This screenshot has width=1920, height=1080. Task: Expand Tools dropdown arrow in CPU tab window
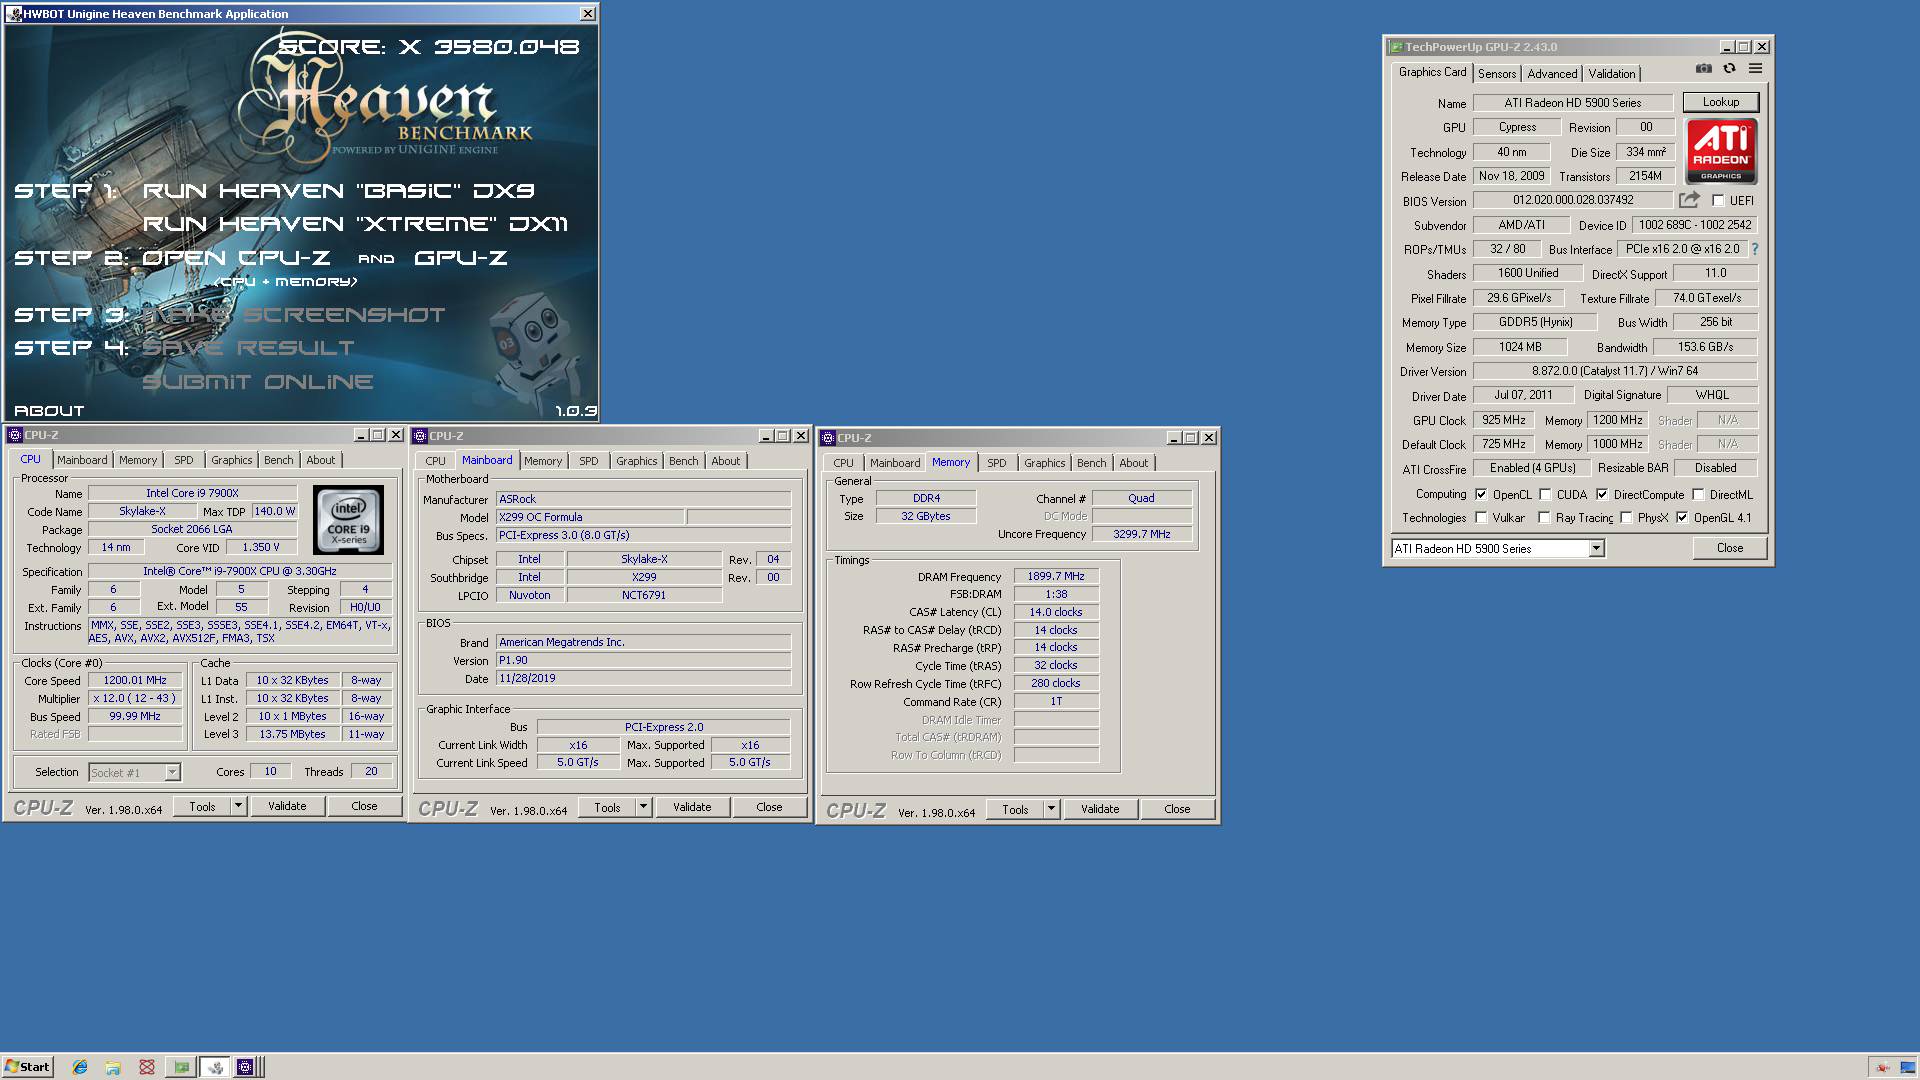click(238, 806)
